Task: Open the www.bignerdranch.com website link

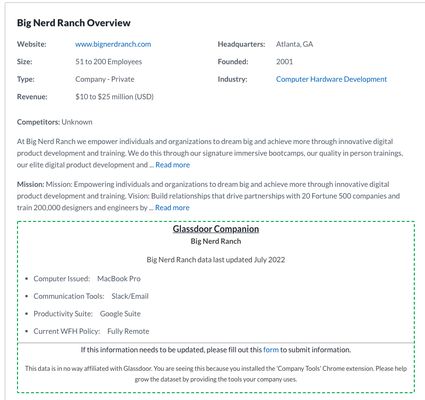Action: pos(113,44)
